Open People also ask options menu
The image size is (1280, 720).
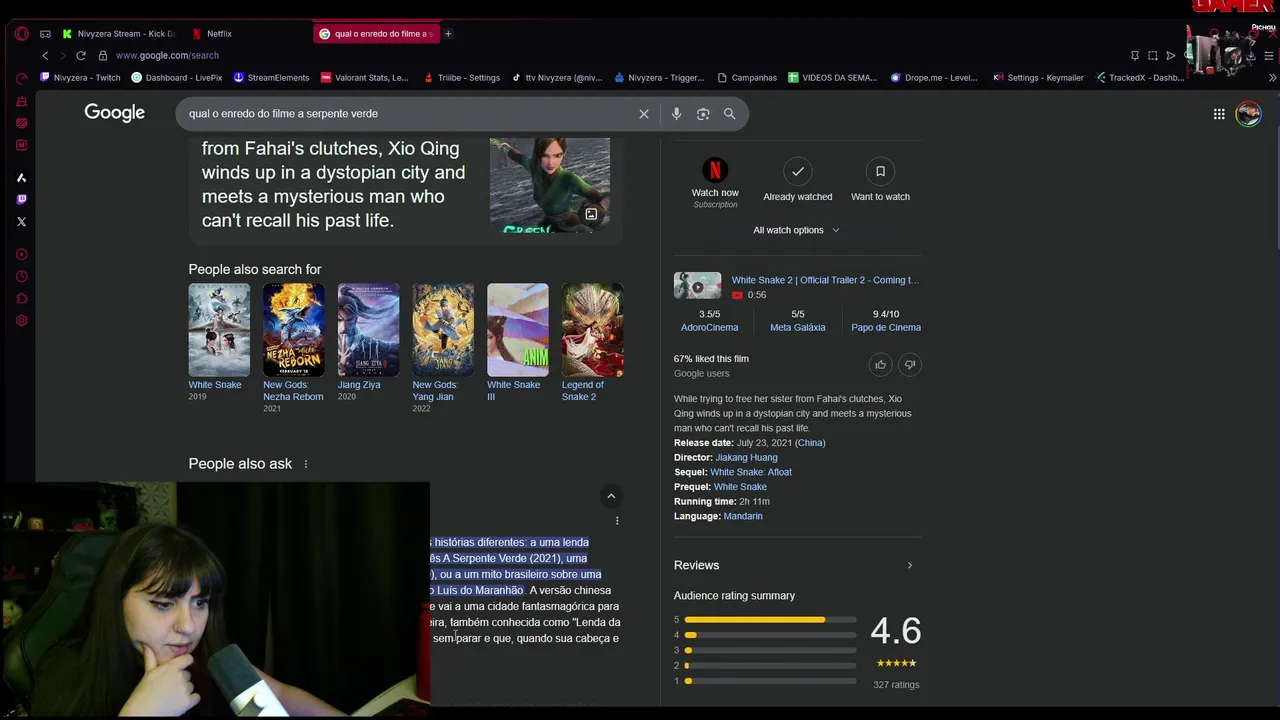[306, 464]
